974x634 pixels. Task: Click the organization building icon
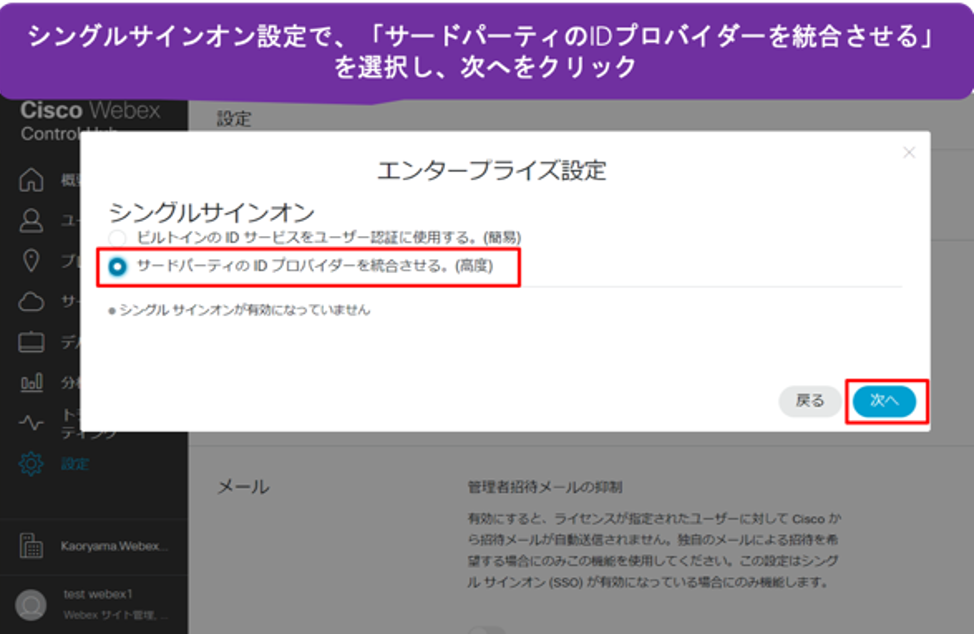click(x=32, y=547)
